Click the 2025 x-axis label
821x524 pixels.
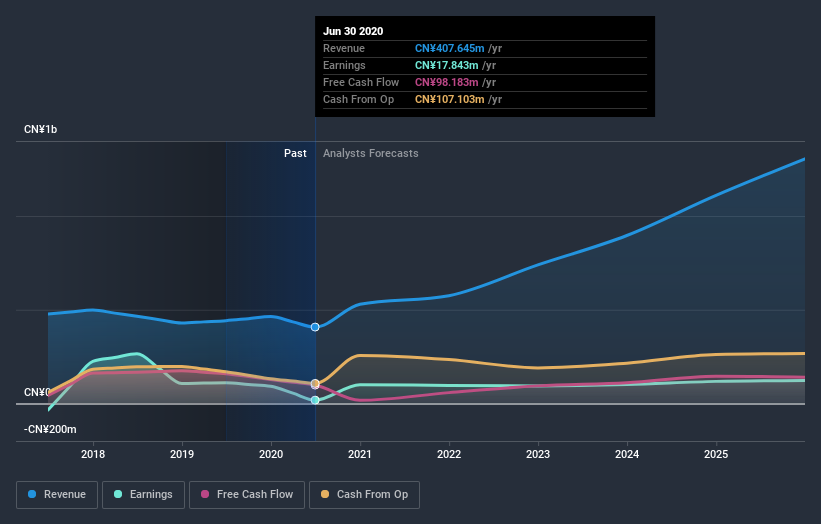tap(716, 454)
